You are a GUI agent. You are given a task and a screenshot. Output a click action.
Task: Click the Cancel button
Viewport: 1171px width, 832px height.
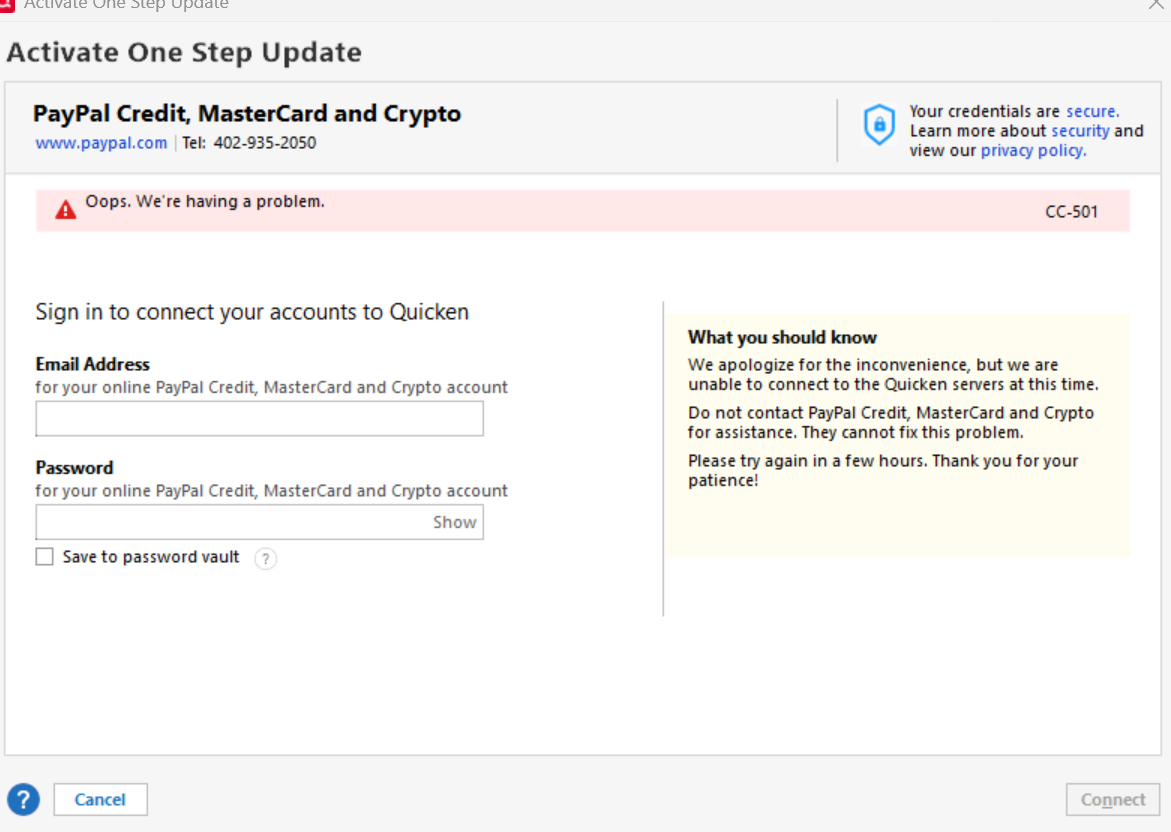point(100,800)
